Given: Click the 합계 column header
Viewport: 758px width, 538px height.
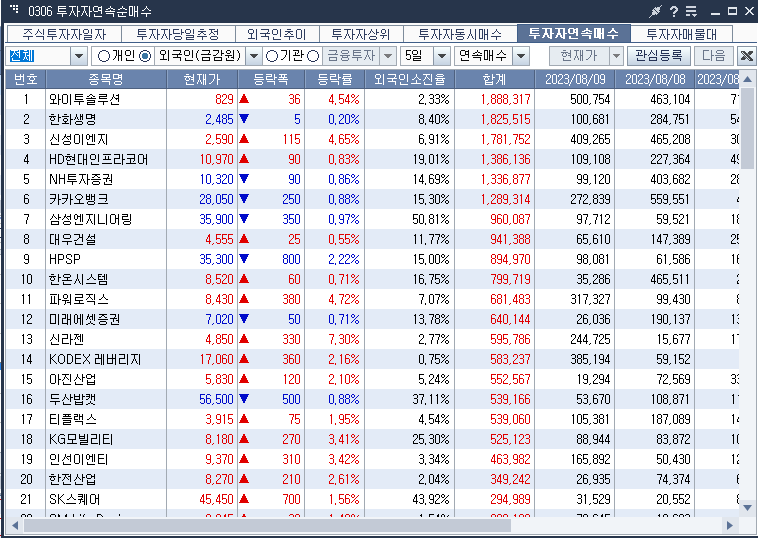Looking at the screenshot, I should [495, 79].
